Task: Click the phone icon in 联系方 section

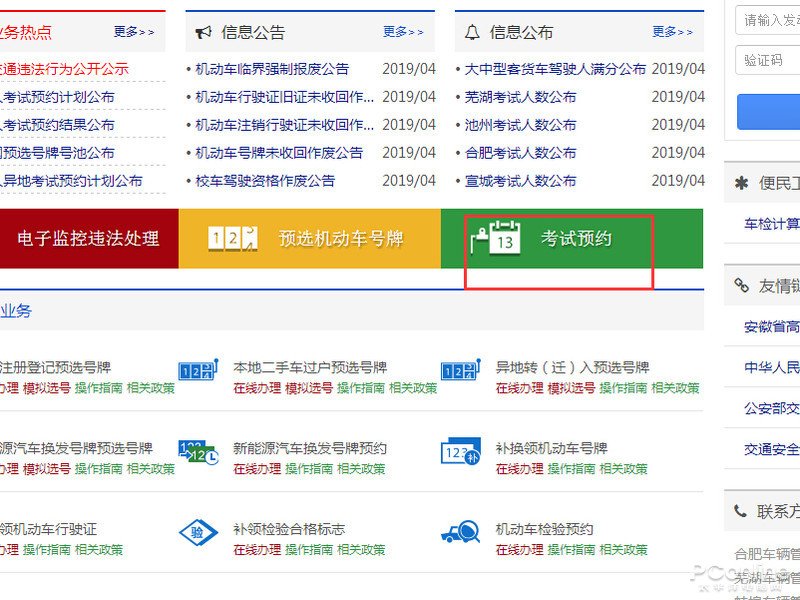Action: click(x=740, y=510)
